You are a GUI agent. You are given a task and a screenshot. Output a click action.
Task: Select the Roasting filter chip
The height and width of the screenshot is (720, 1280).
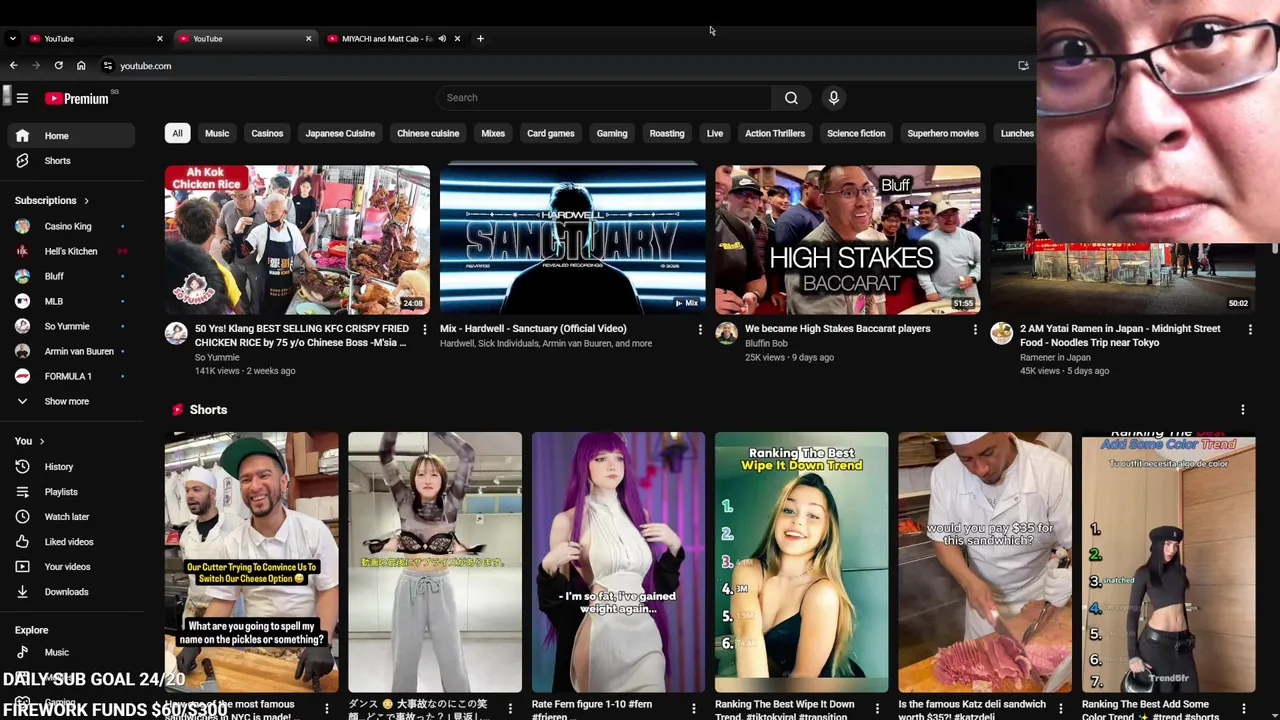click(667, 134)
